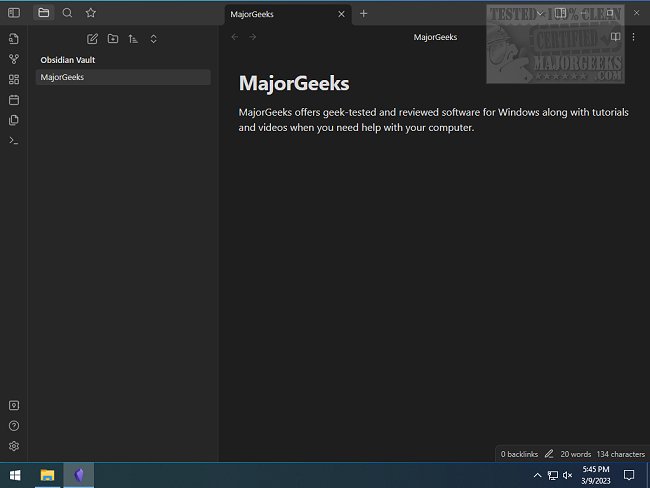Click 134 characters count
Screen dimensions: 650x488
point(621,454)
